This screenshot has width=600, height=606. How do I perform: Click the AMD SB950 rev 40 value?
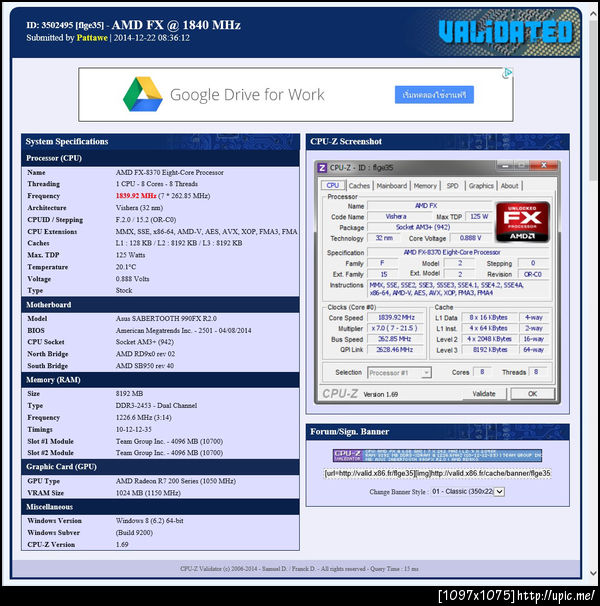click(145, 366)
